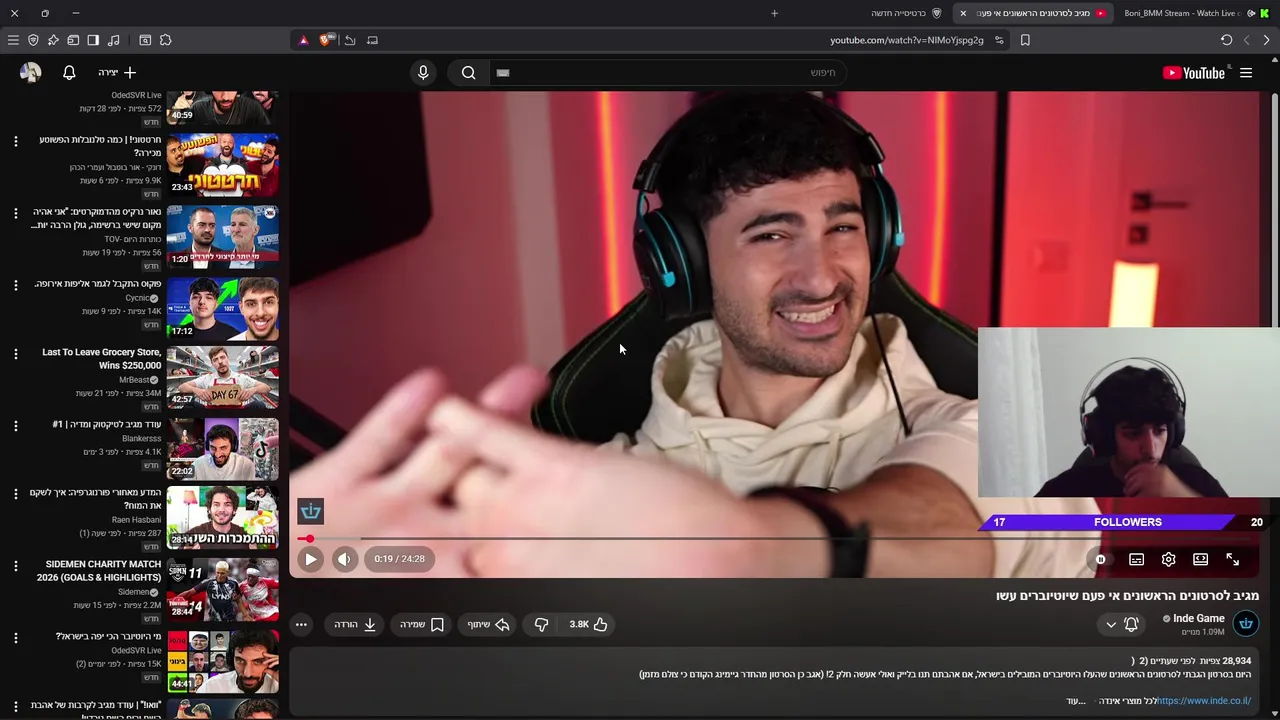
Task: Open a new browser tab
Action: [774, 13]
